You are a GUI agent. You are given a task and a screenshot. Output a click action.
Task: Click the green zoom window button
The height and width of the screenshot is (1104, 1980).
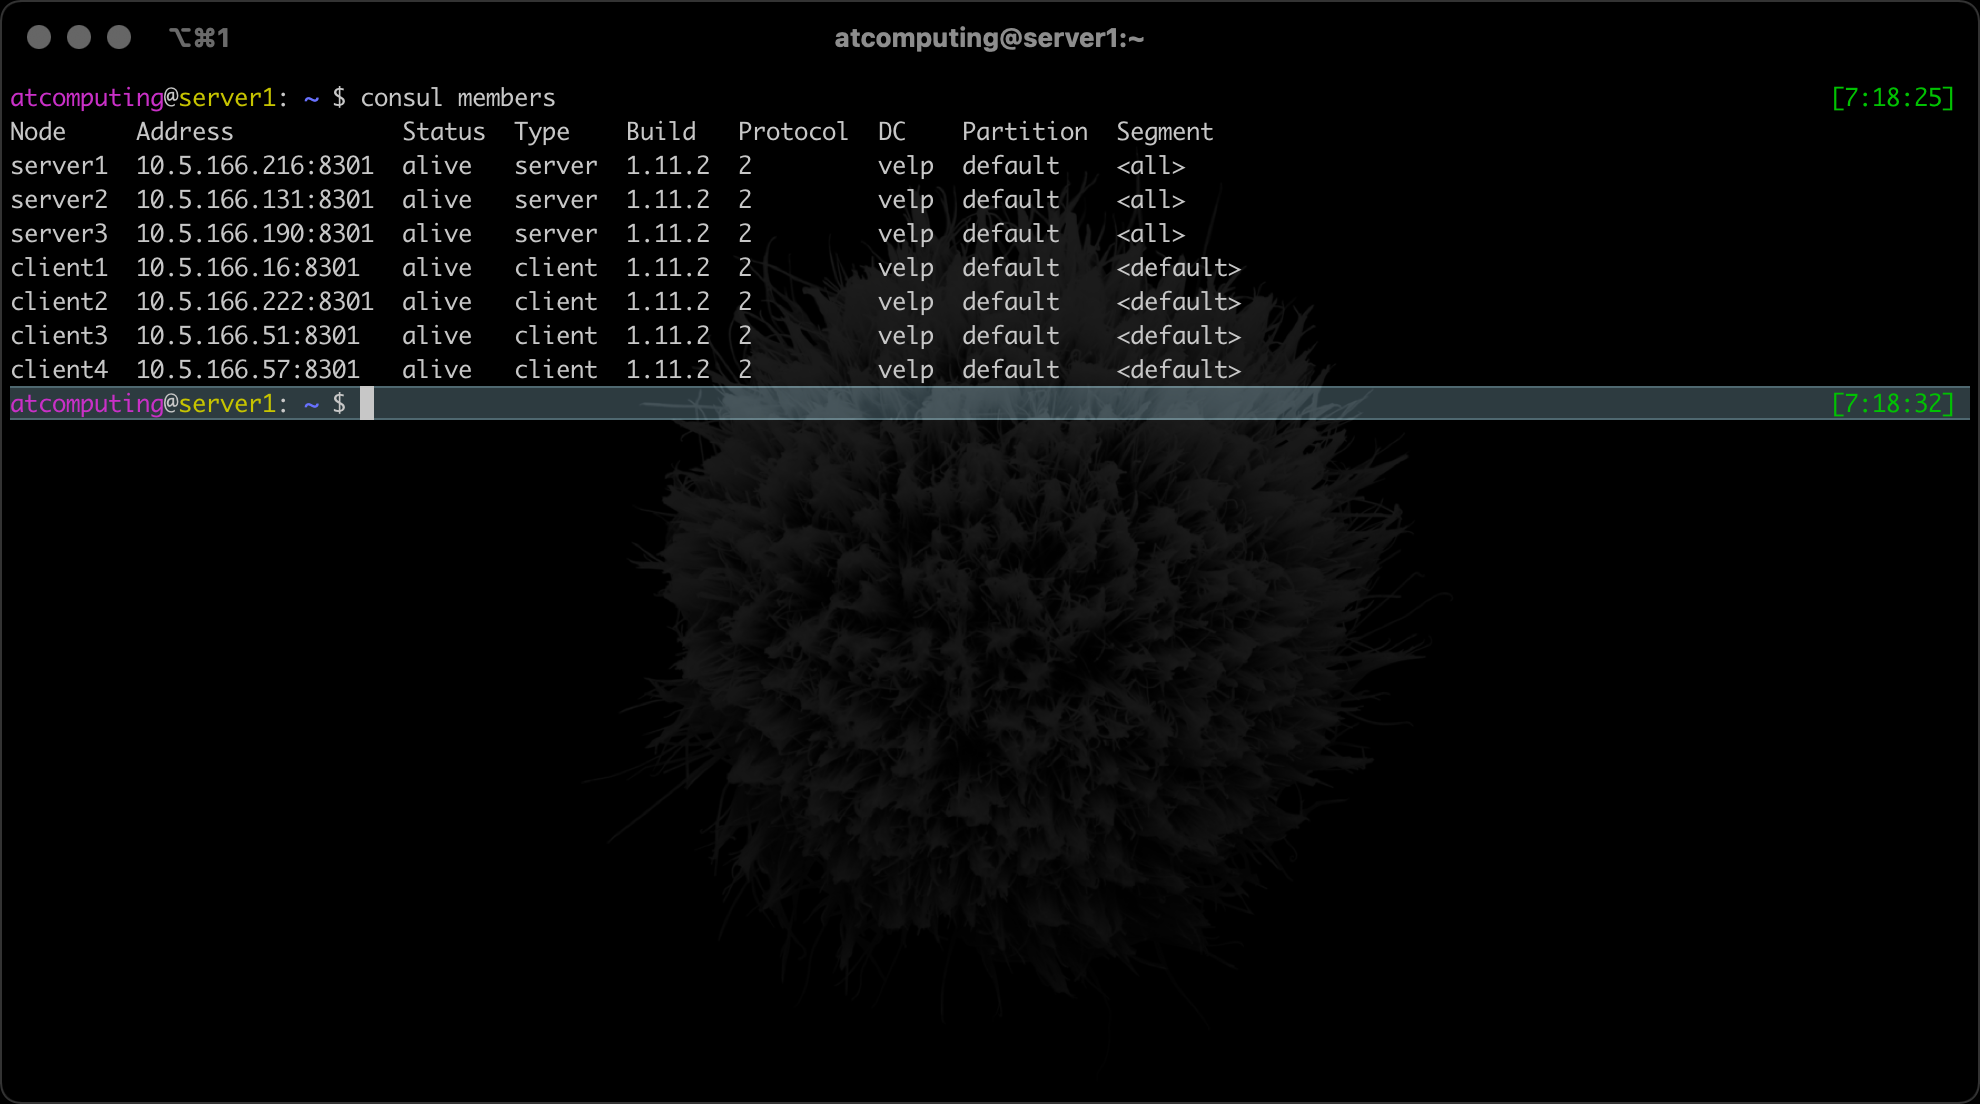pos(119,38)
